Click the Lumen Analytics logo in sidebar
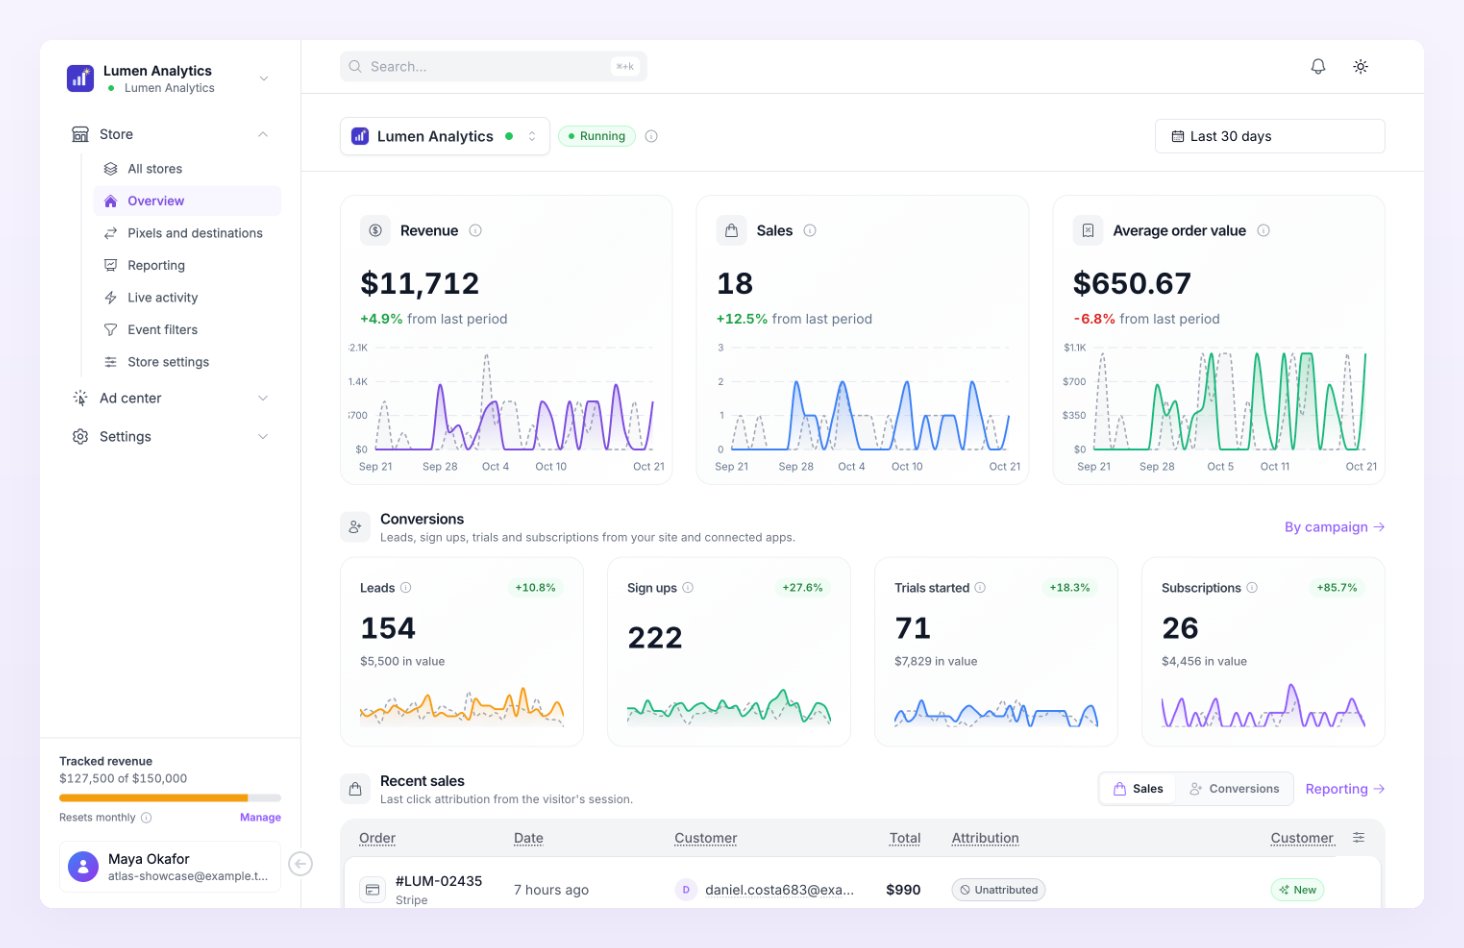 click(x=80, y=78)
